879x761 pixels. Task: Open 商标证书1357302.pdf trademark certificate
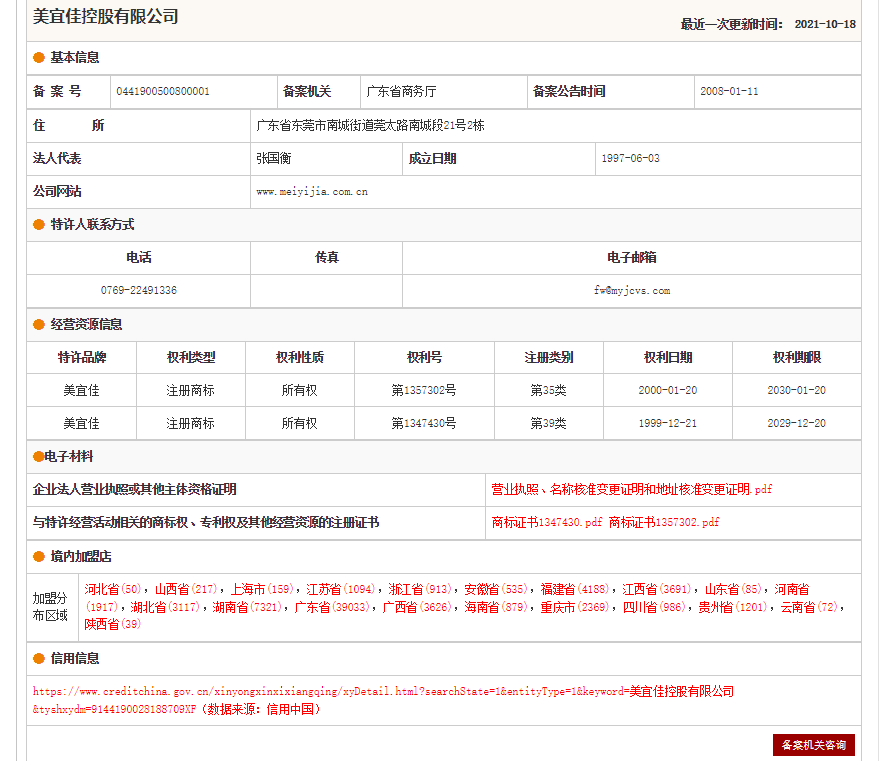[664, 523]
